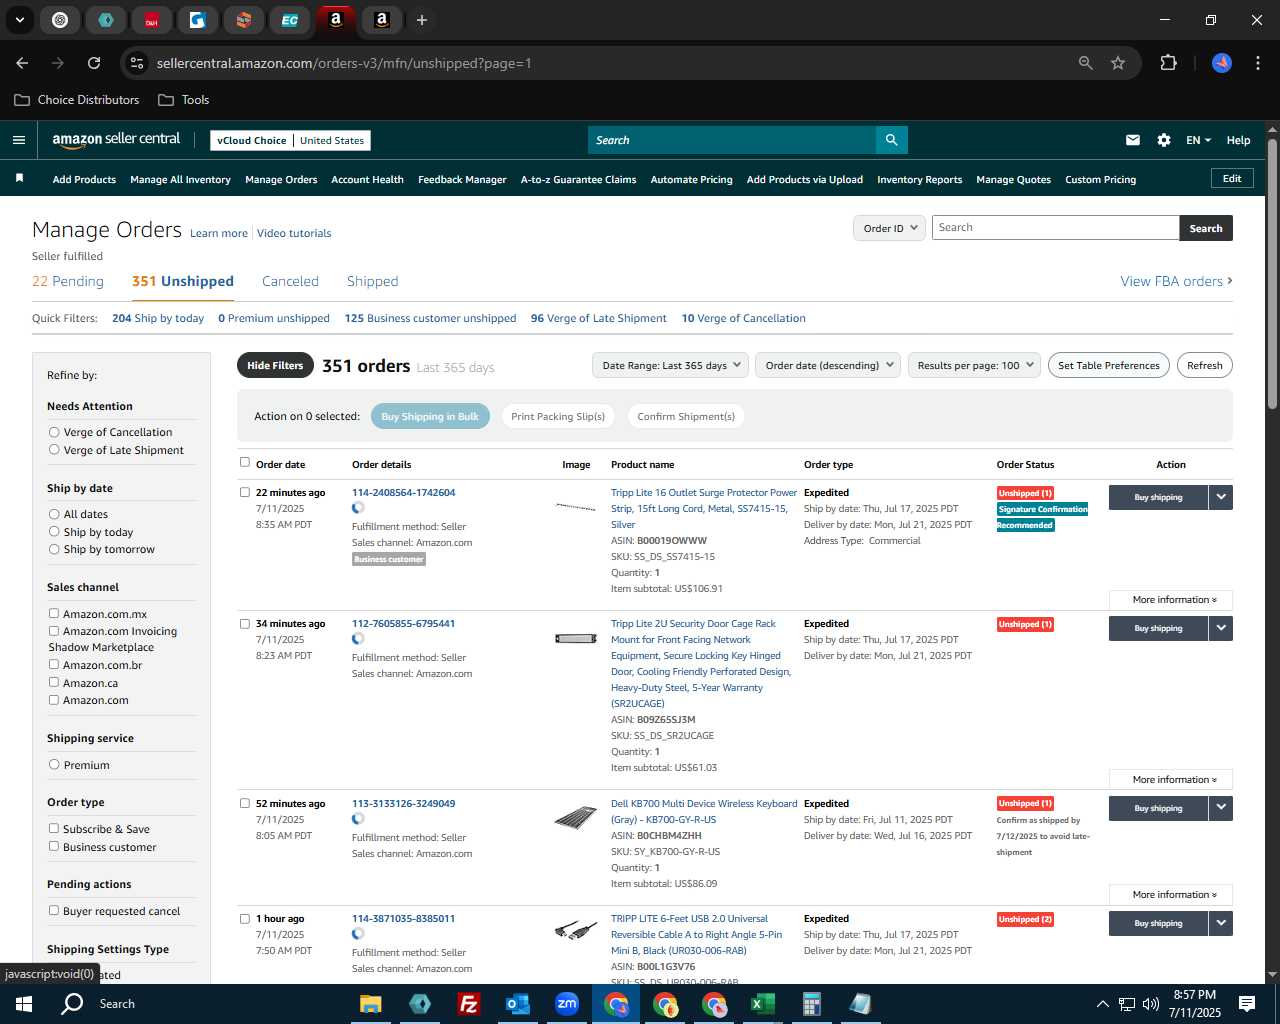This screenshot has width=1280, height=1024.
Task: Open File Explorer from the taskbar
Action: [371, 1004]
